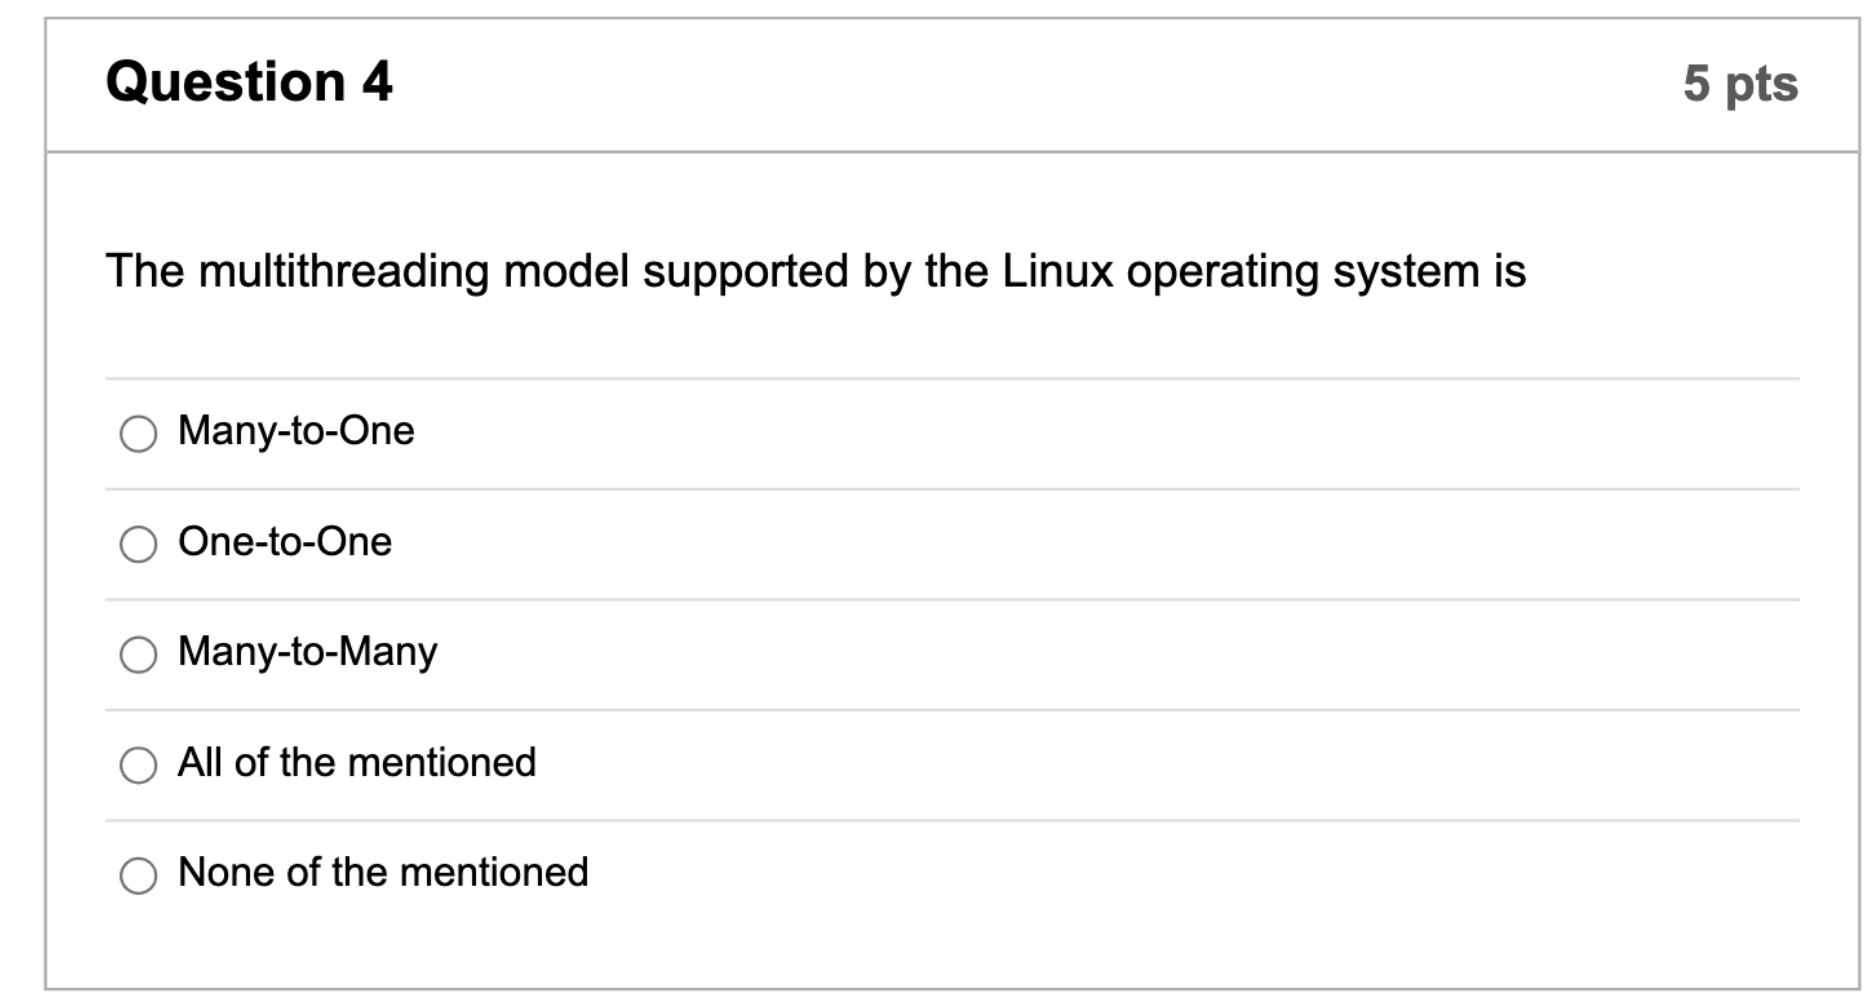
Task: Select the Many-to-One radio button
Action: [137, 432]
